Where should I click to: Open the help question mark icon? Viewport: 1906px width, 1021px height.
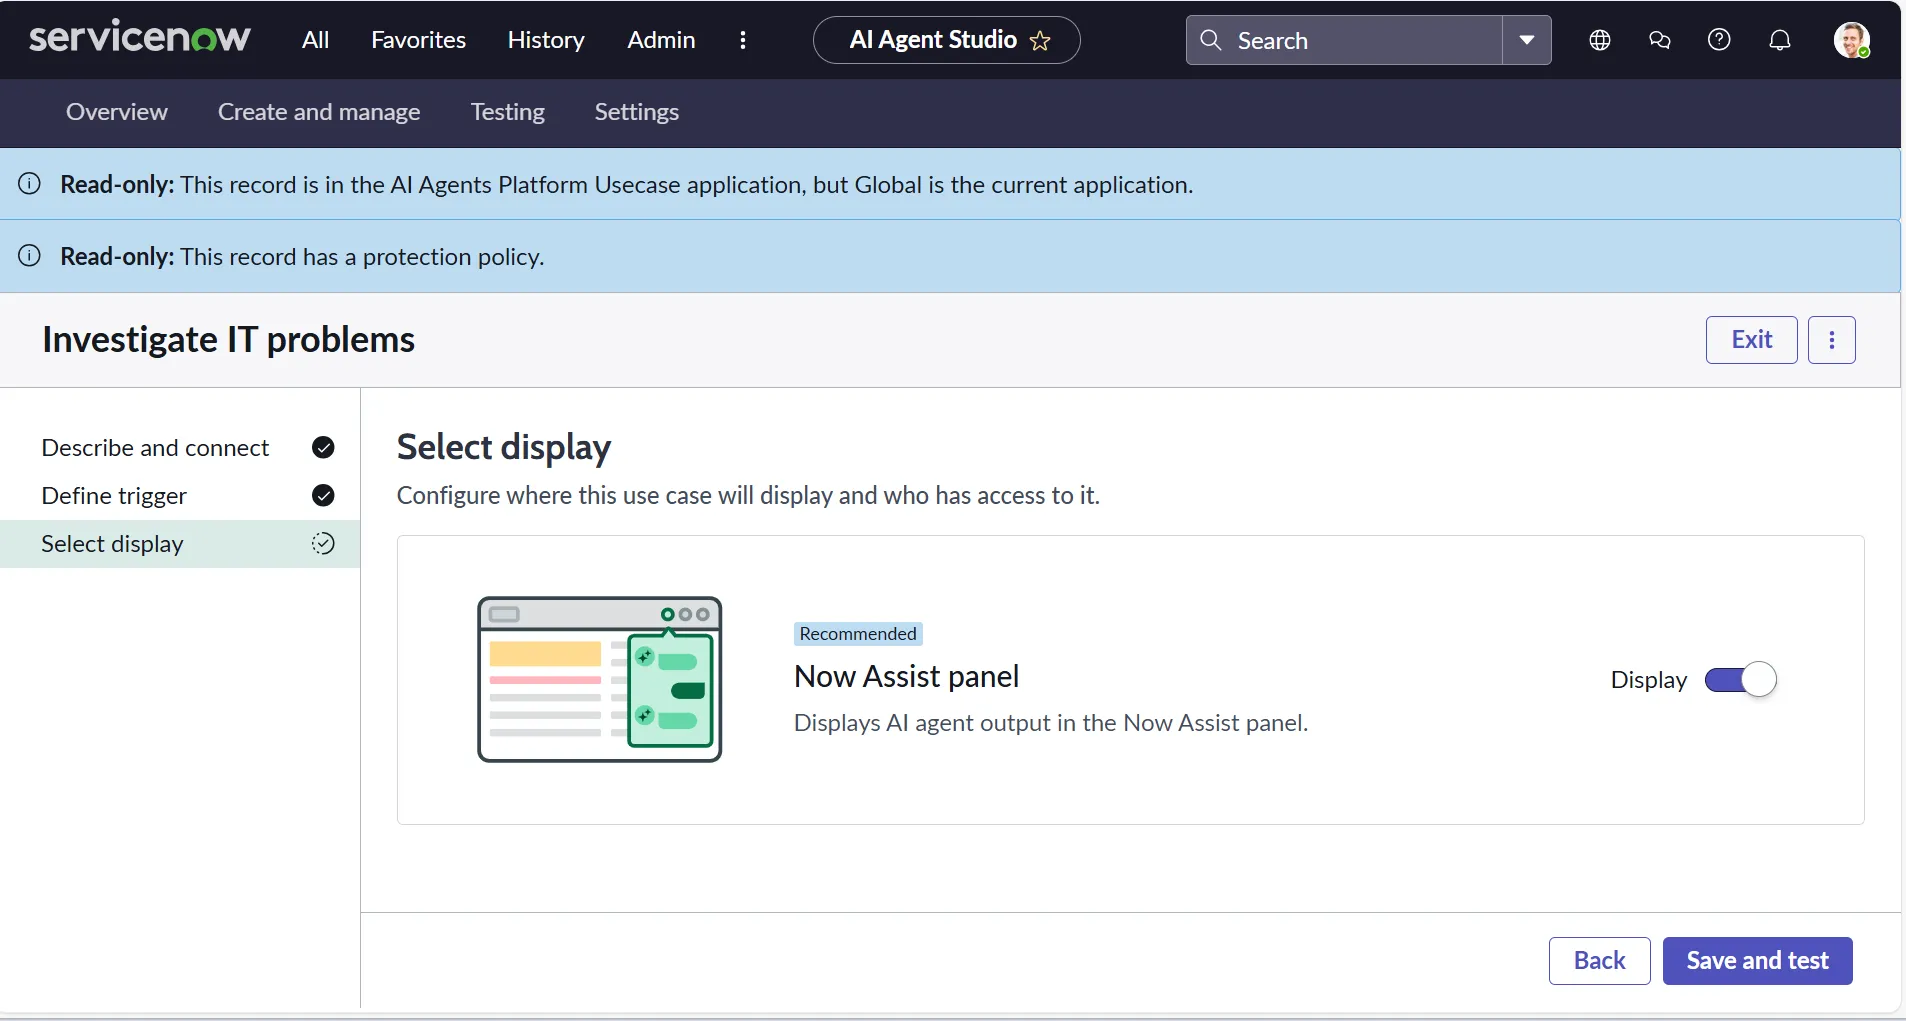coord(1719,40)
